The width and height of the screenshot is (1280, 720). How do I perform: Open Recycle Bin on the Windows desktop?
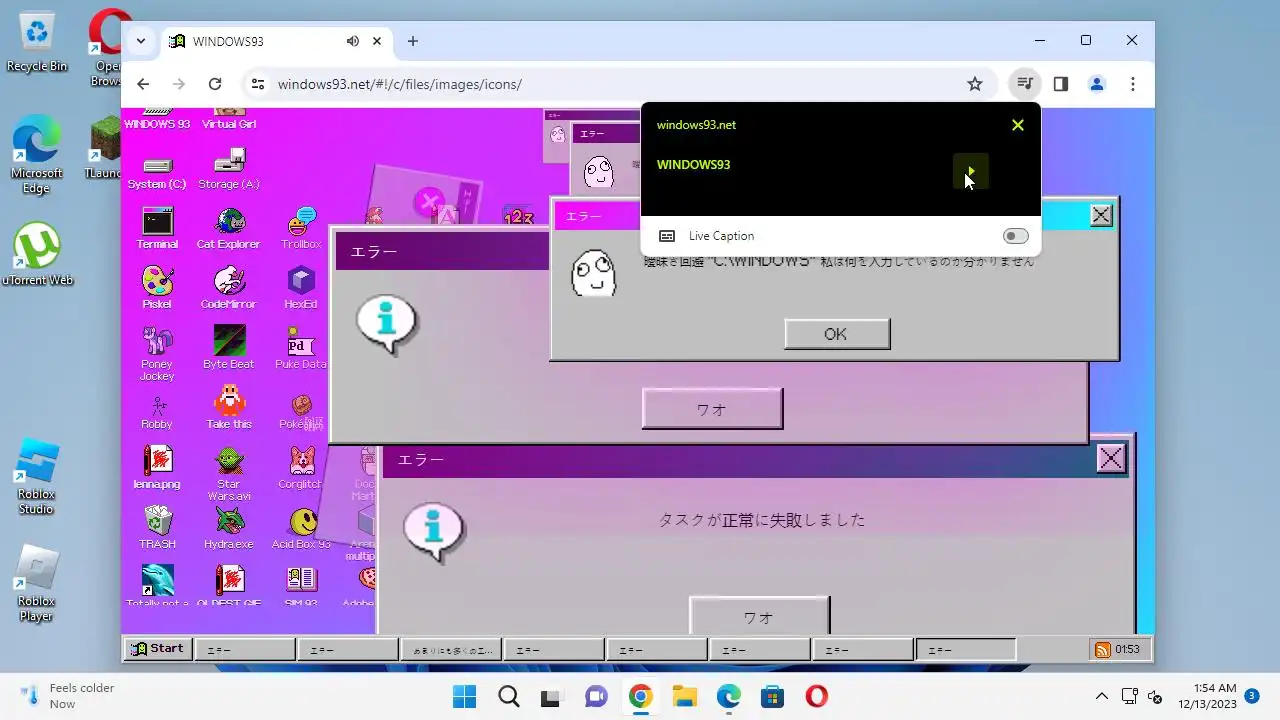37,42
